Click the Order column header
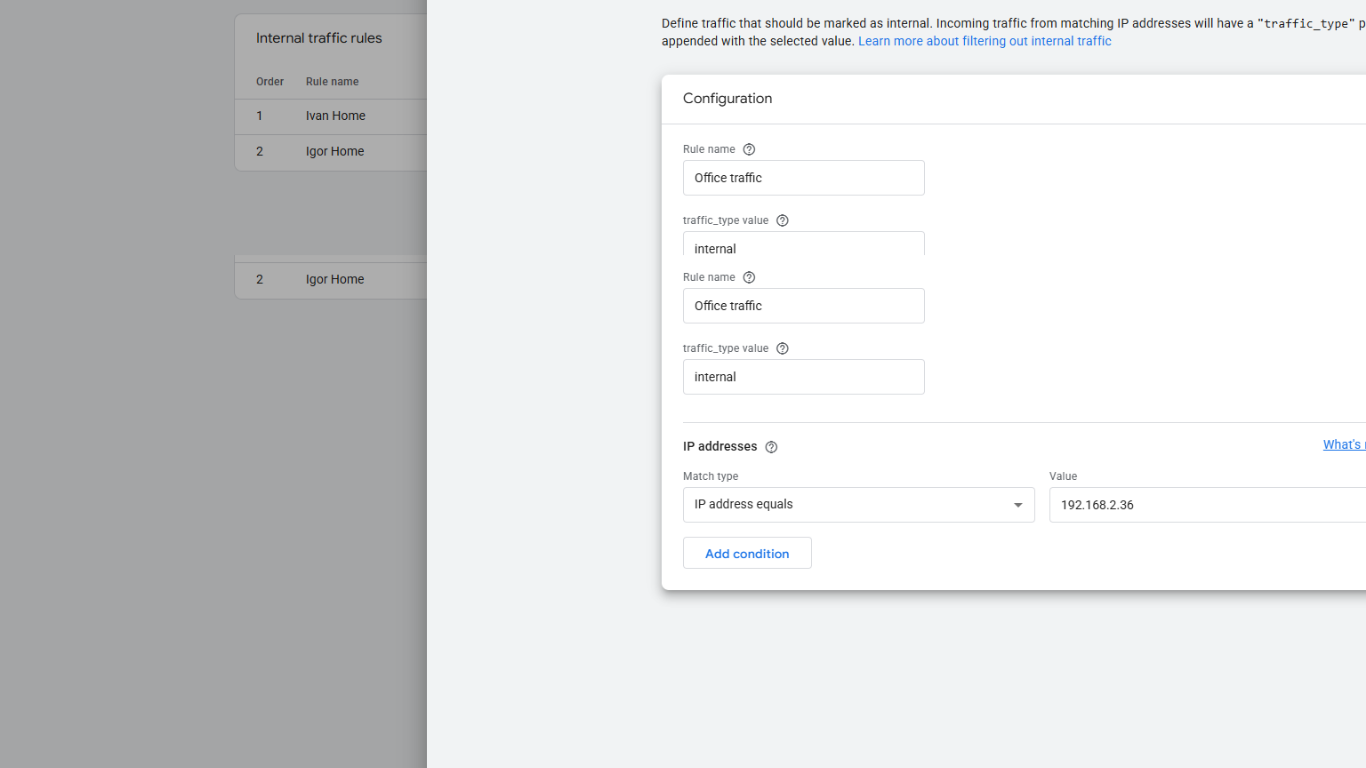The height and width of the screenshot is (768, 1366). [269, 81]
